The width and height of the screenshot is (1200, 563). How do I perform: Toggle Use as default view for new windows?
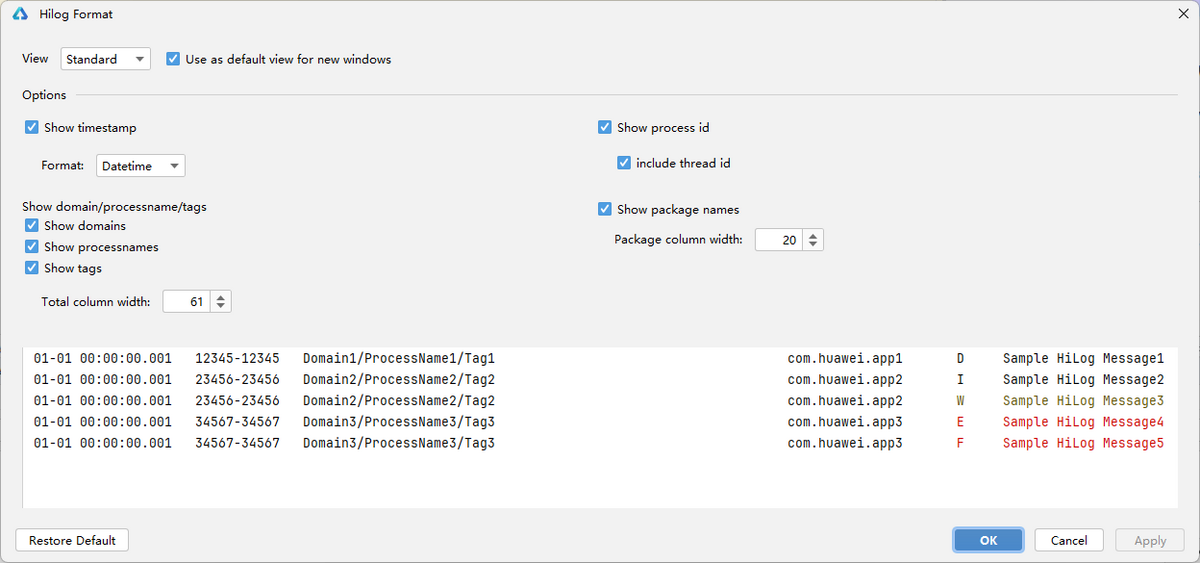(x=173, y=59)
